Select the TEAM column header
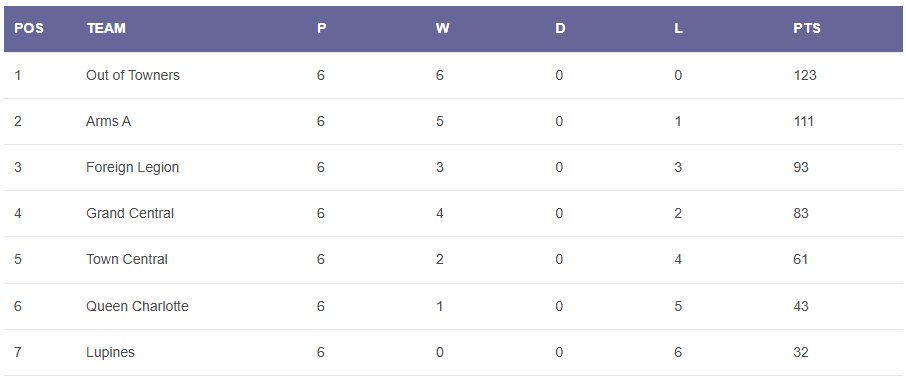 [x=106, y=28]
